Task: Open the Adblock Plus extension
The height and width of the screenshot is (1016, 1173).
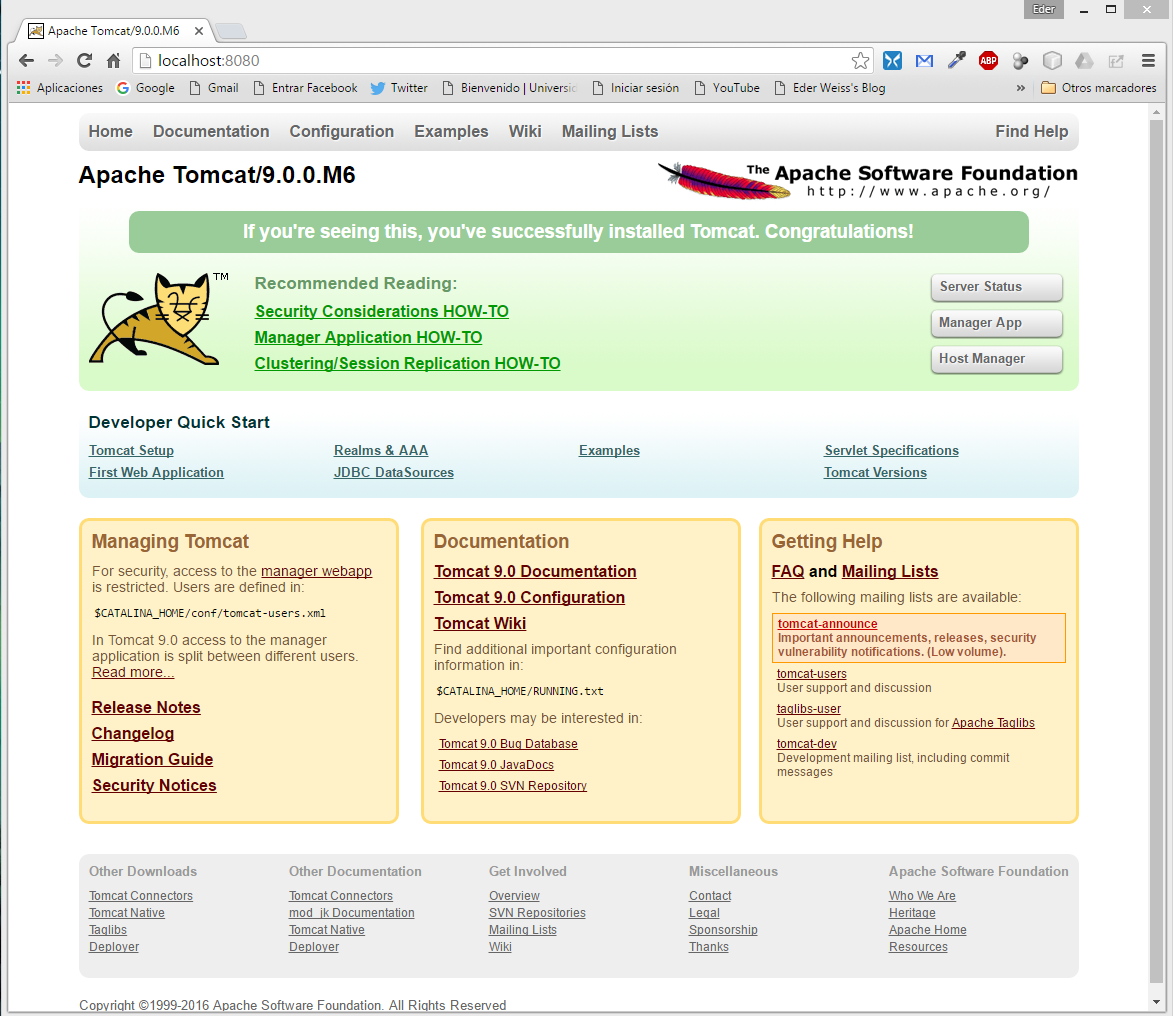Action: [x=988, y=60]
